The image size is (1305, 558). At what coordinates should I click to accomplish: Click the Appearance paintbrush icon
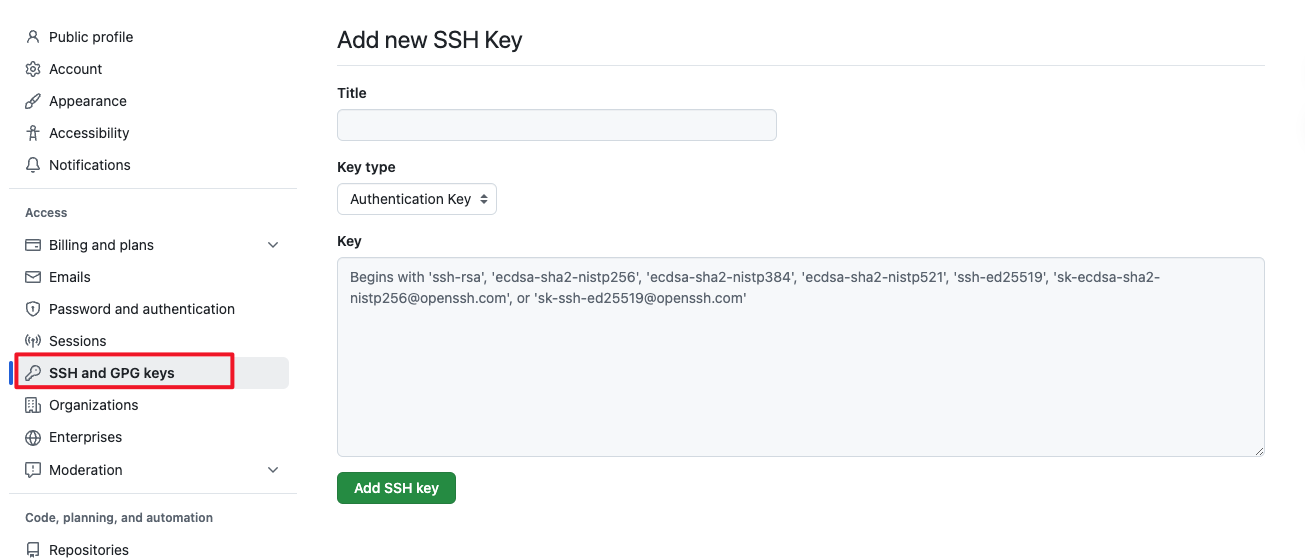33,101
